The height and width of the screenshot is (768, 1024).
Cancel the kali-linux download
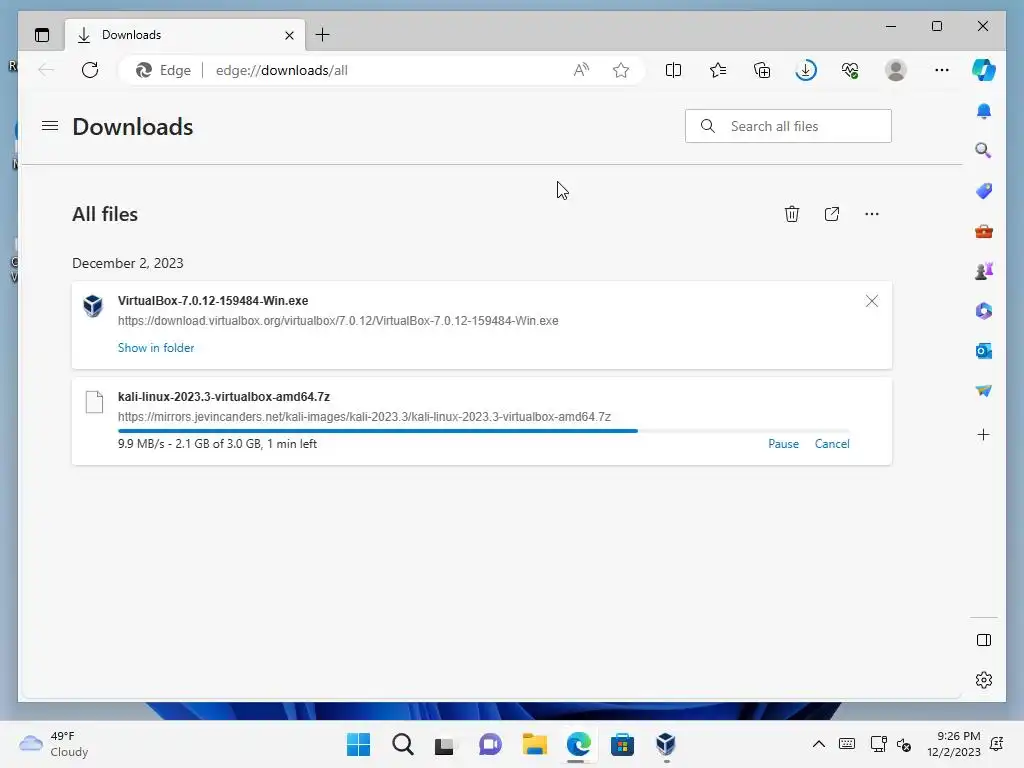tap(832, 444)
